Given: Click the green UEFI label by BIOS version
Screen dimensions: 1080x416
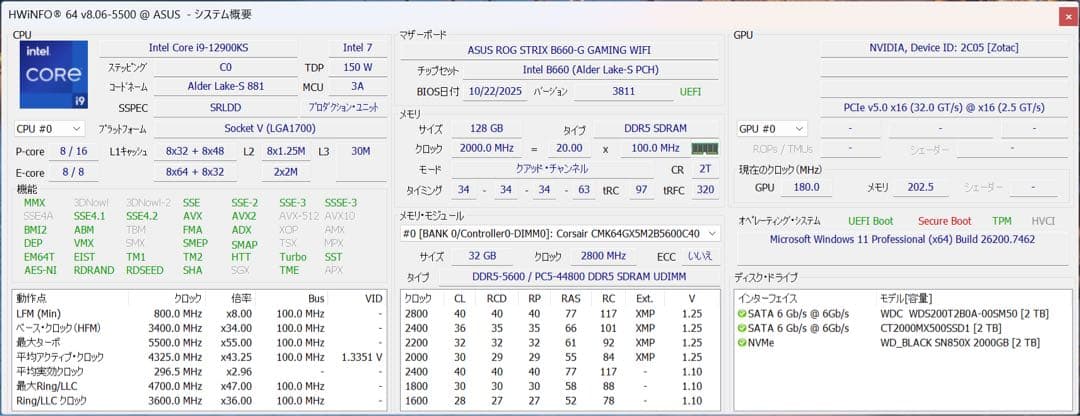Looking at the screenshot, I should (x=691, y=91).
